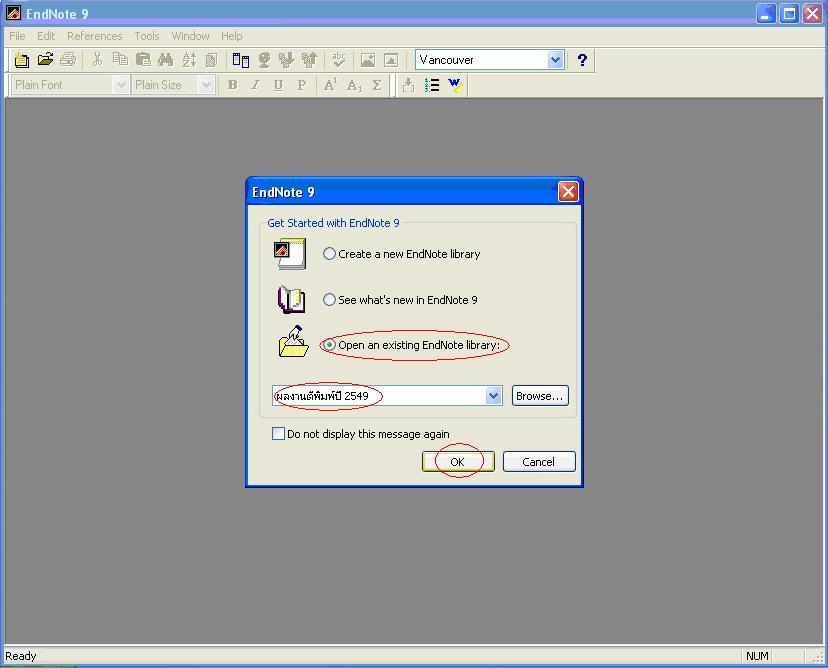Click the Subscript A icon
Image resolution: width=828 pixels, height=668 pixels.
[x=354, y=85]
